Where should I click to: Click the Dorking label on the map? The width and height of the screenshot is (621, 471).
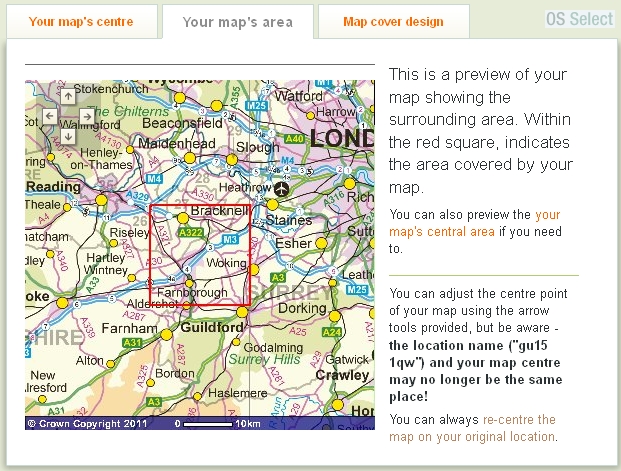302,308
